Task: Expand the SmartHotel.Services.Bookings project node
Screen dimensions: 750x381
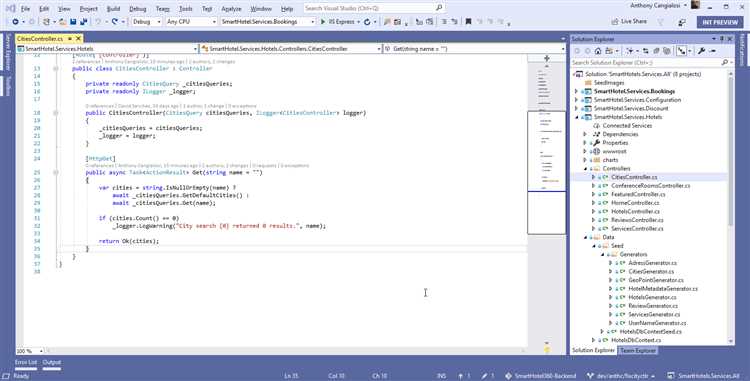Action: point(576,91)
